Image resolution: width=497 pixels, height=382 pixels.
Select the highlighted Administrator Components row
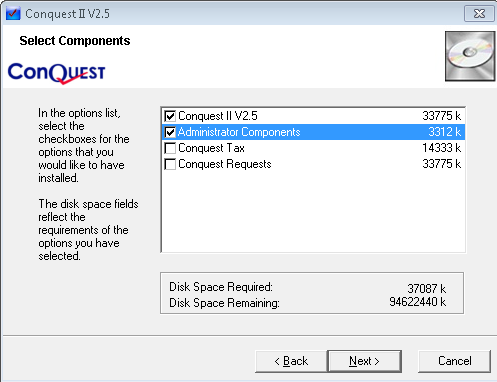coord(313,132)
